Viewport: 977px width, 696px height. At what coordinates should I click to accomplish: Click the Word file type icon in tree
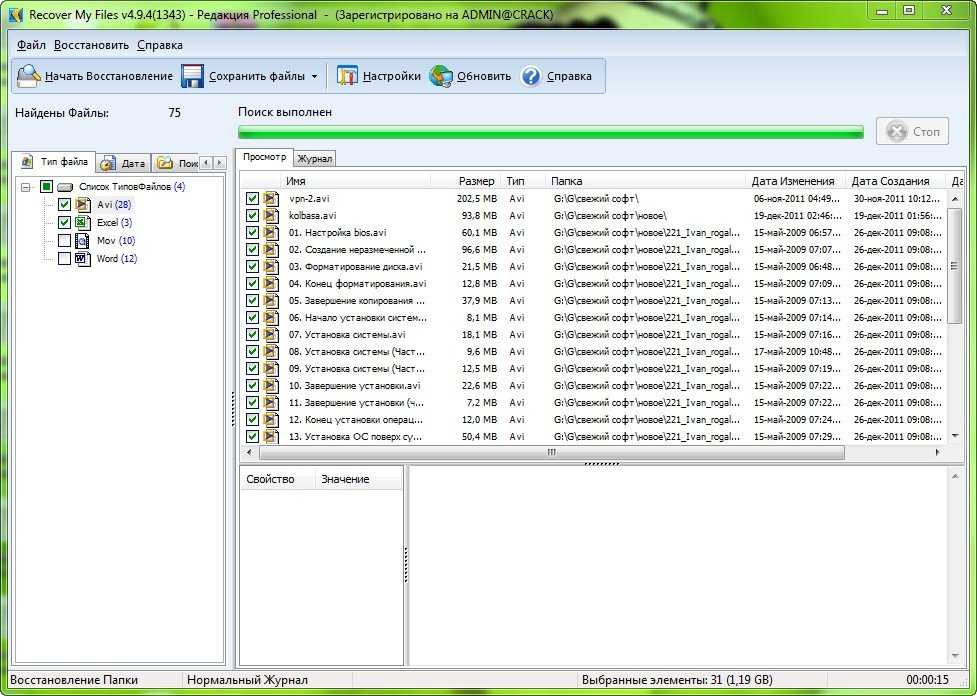[x=83, y=259]
